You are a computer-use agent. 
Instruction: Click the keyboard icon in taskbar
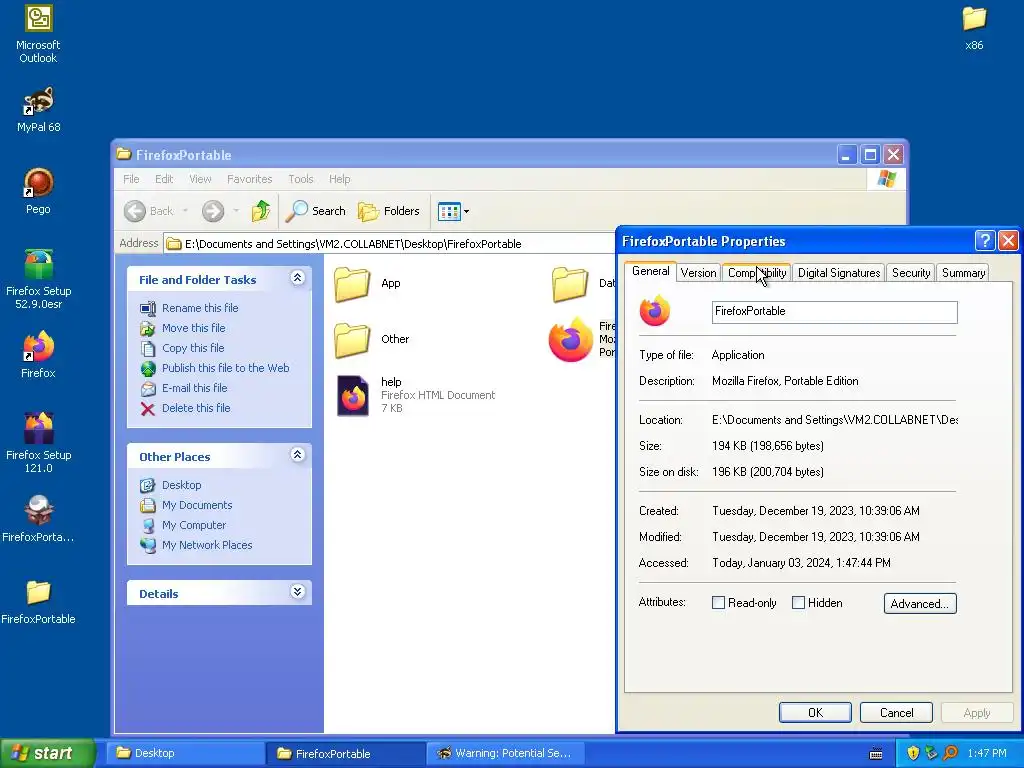876,754
